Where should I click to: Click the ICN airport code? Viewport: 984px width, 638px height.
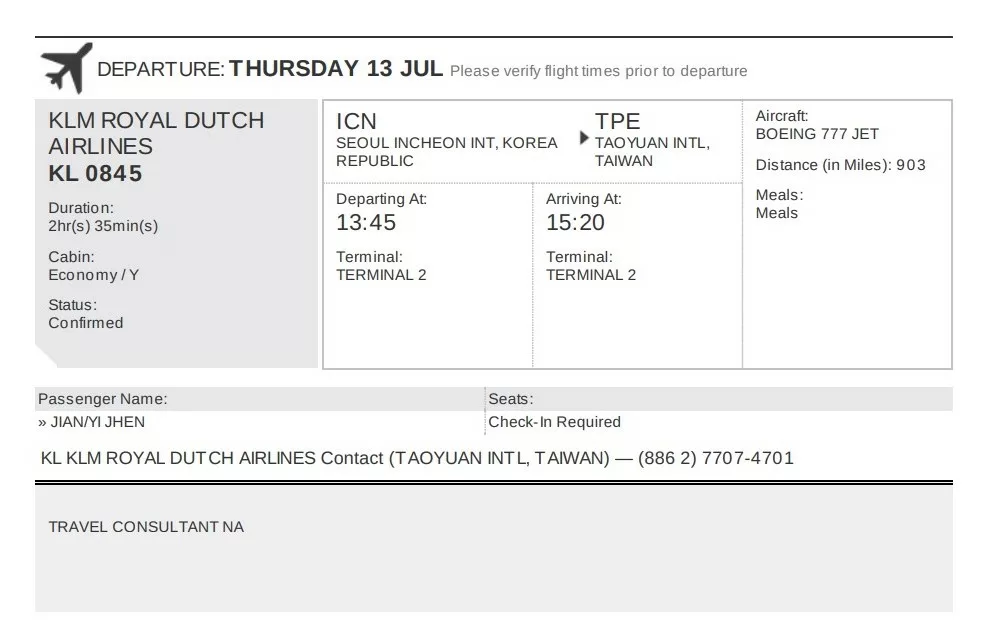(356, 121)
